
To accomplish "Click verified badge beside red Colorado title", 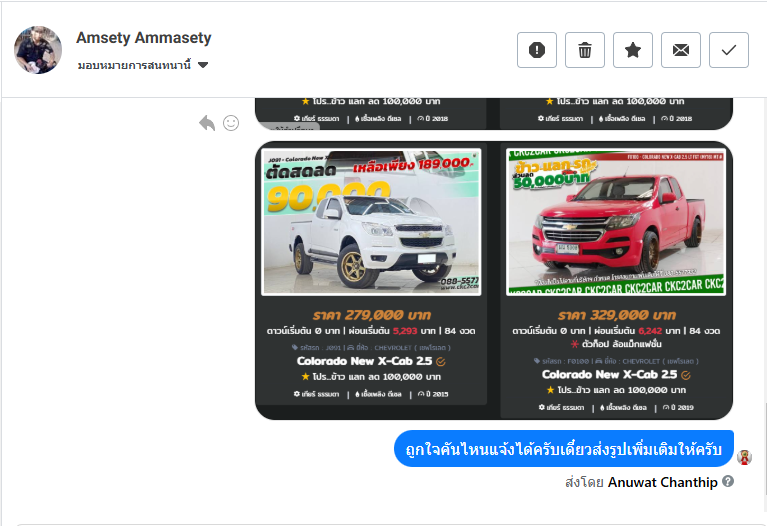I will [686, 376].
